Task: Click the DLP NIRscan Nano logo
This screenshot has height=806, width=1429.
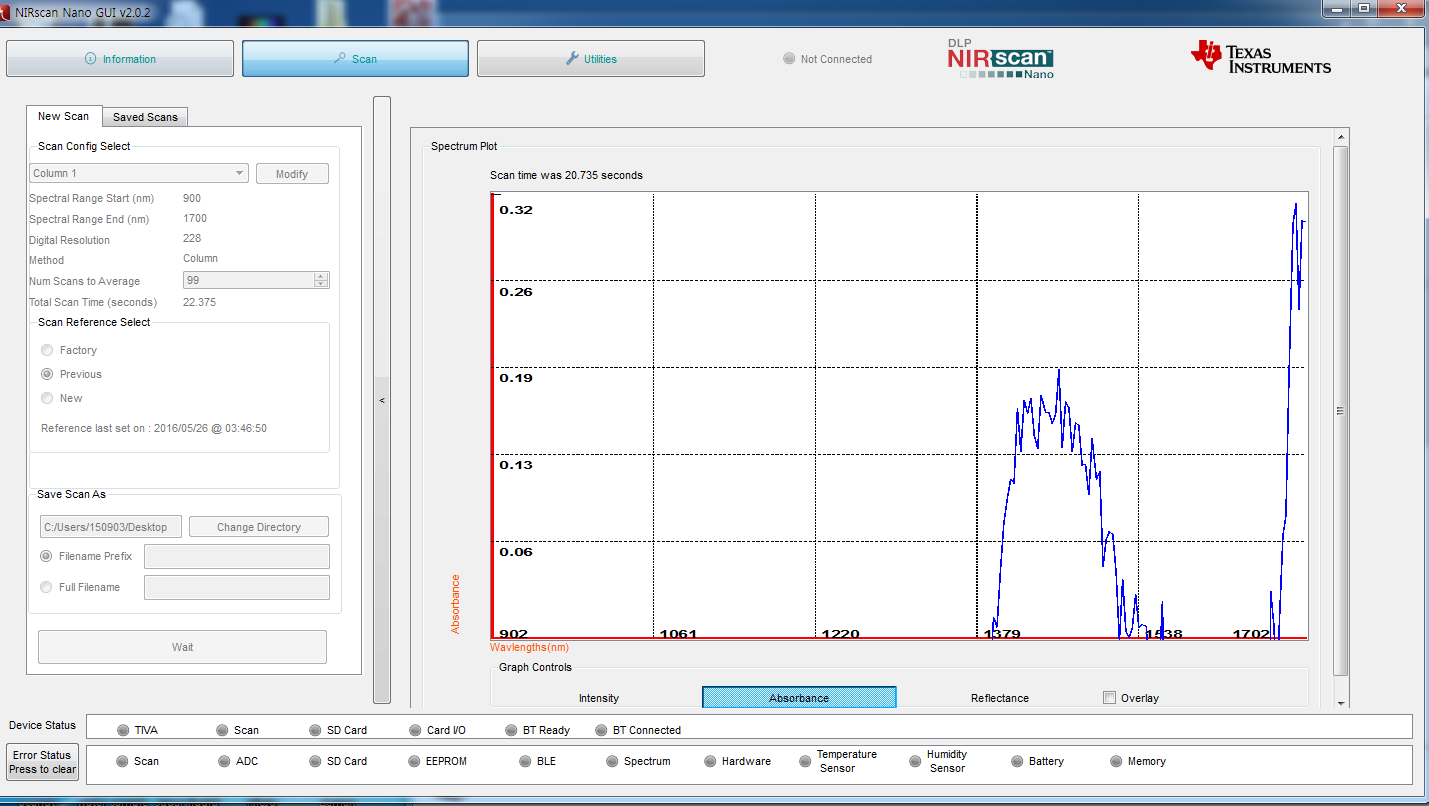Action: 1000,59
